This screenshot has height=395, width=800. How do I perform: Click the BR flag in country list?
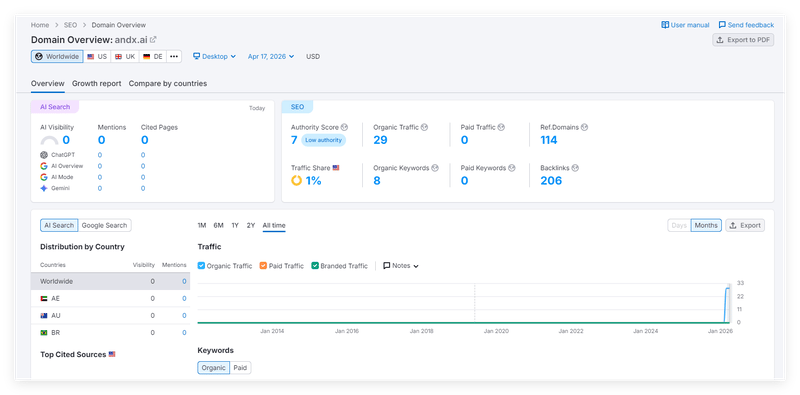(44, 333)
